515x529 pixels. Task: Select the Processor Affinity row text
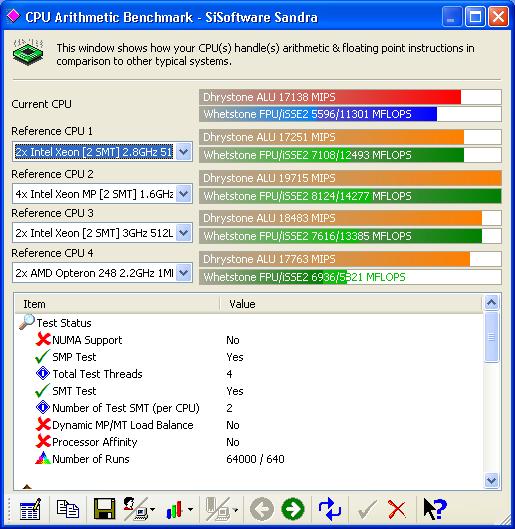point(95,442)
